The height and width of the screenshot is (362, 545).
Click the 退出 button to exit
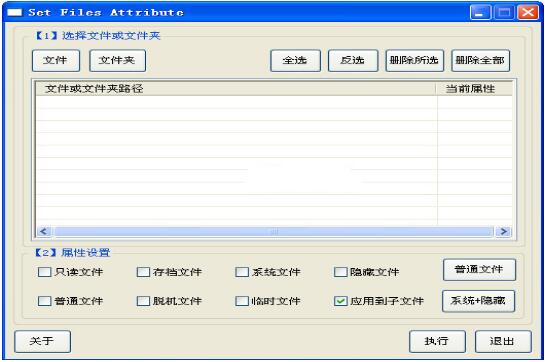(x=503, y=341)
